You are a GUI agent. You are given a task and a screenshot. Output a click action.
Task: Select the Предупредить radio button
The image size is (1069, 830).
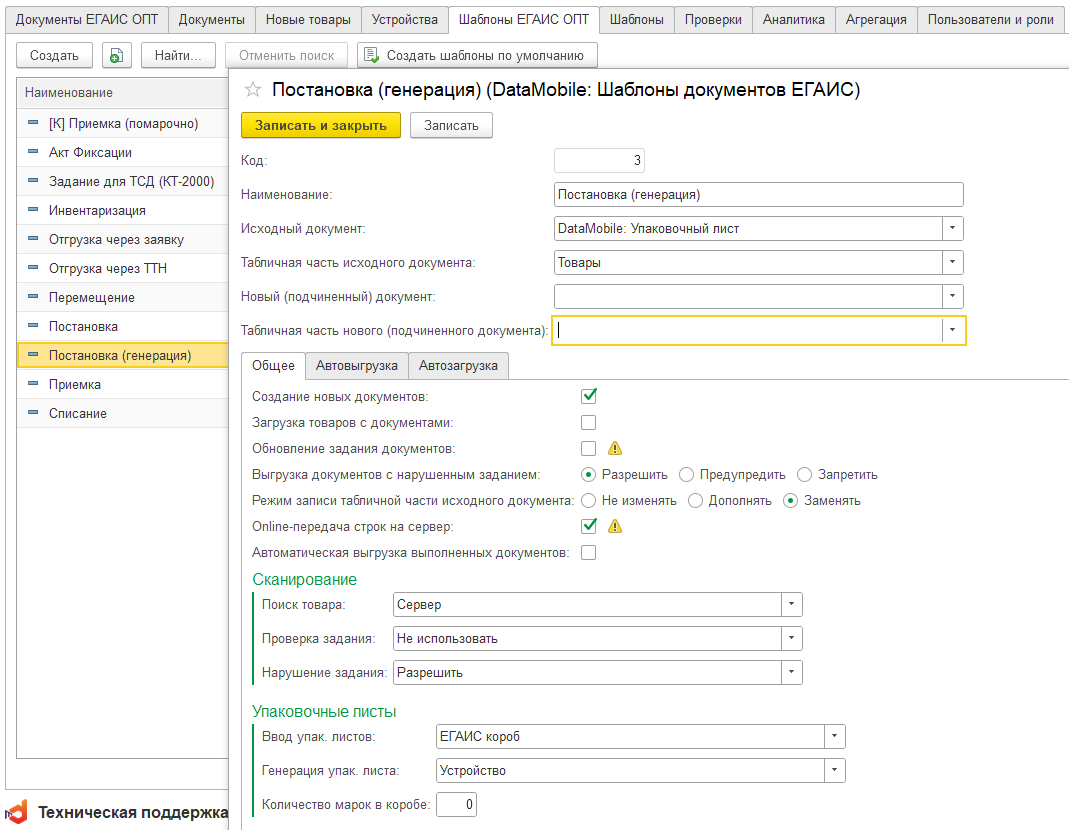click(687, 475)
